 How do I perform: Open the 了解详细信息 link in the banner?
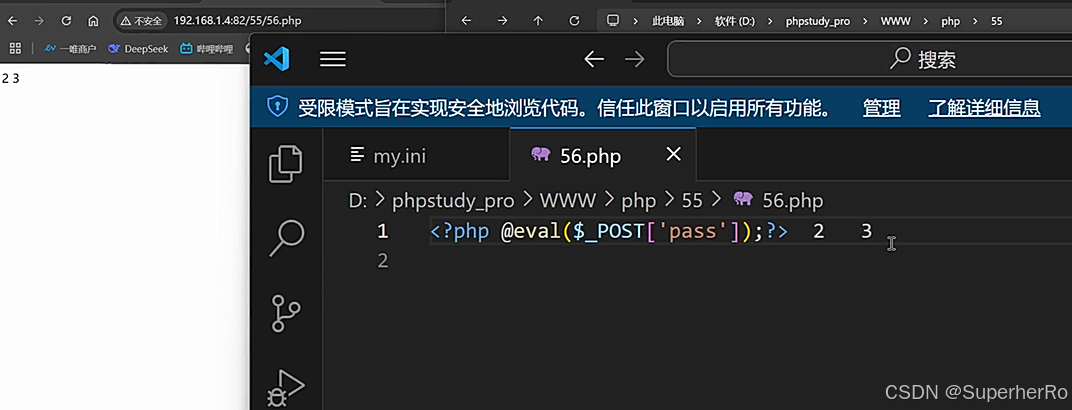click(984, 107)
